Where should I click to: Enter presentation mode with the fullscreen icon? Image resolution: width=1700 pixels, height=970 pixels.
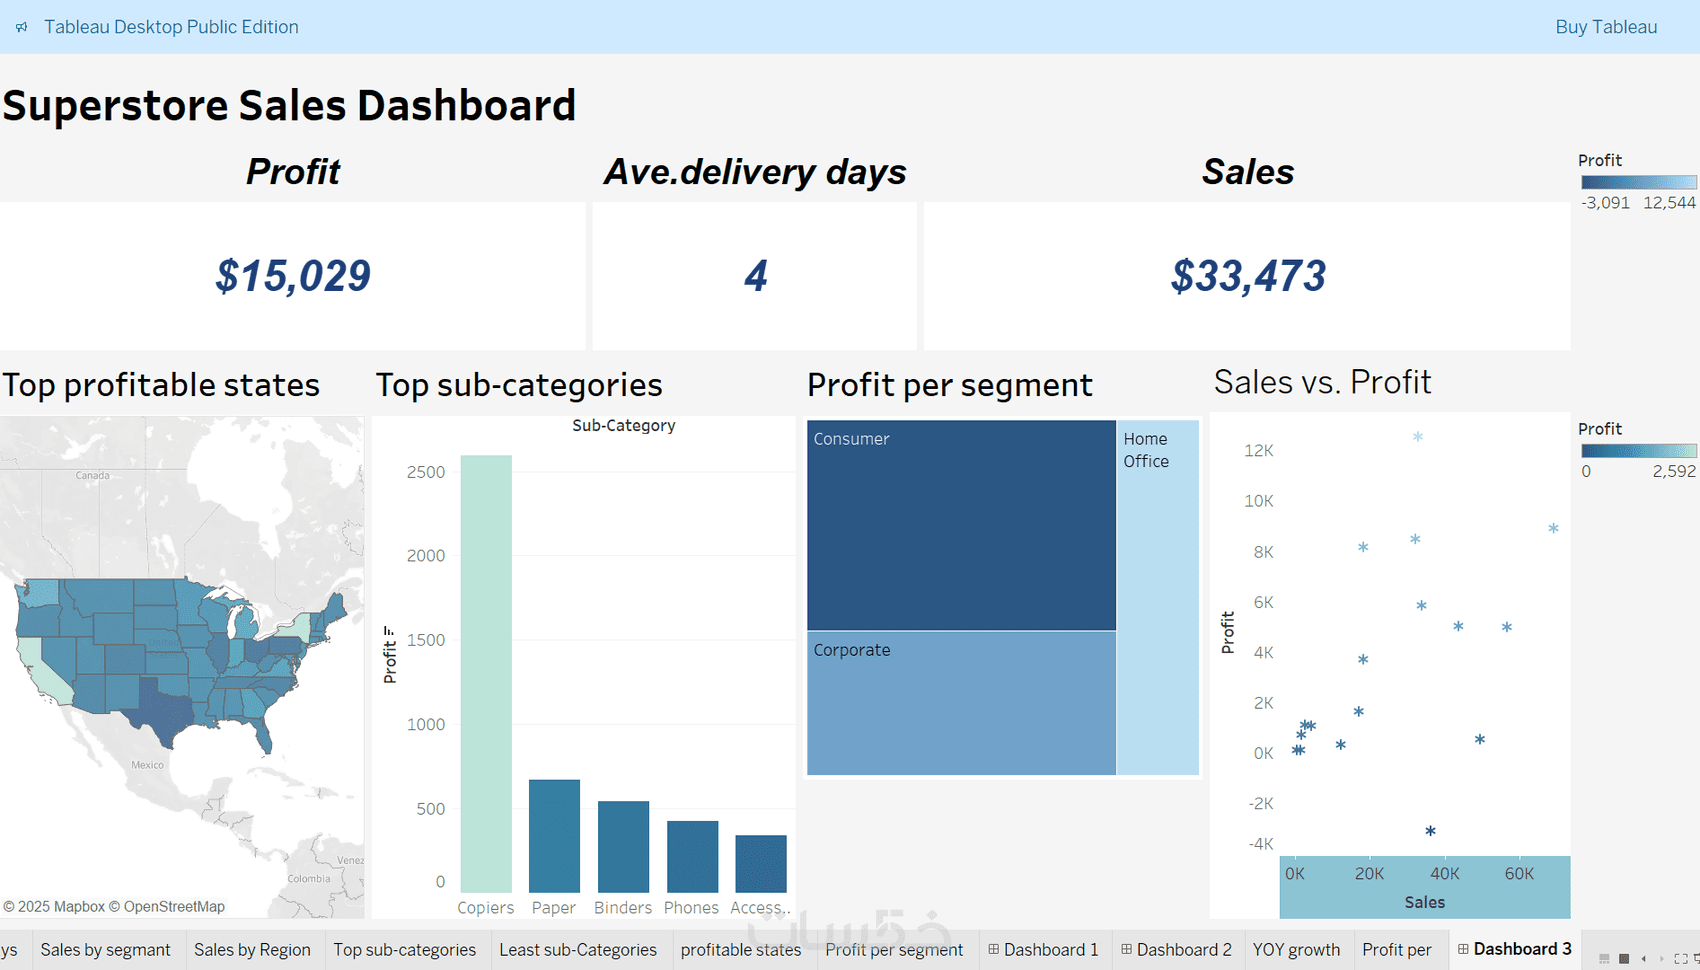(1681, 959)
